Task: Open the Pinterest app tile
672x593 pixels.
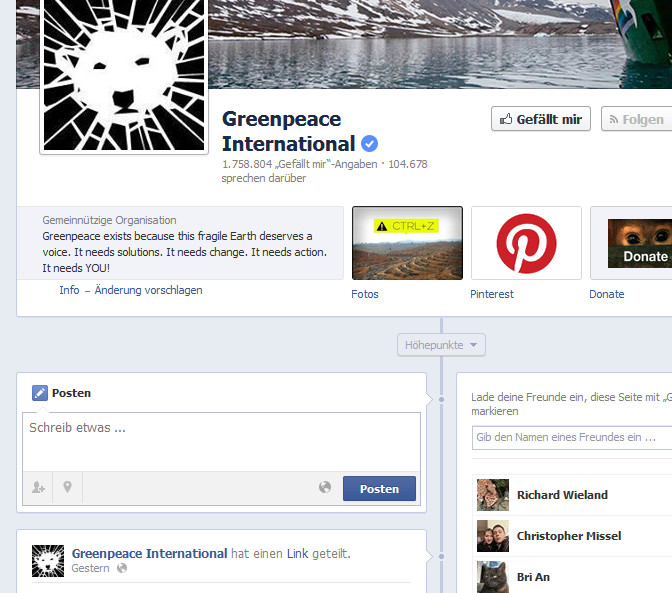Action: click(x=526, y=243)
